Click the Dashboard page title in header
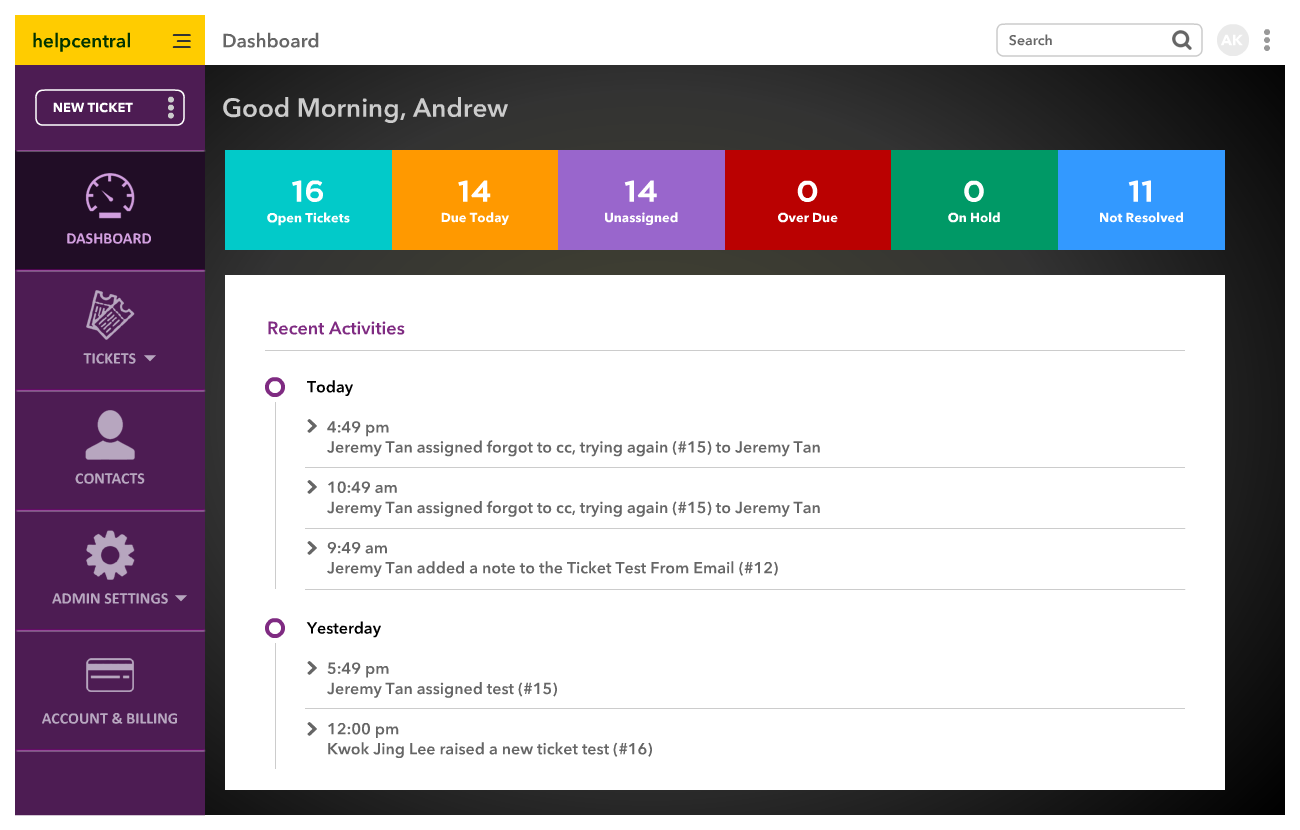The image size is (1300, 830). 271,41
